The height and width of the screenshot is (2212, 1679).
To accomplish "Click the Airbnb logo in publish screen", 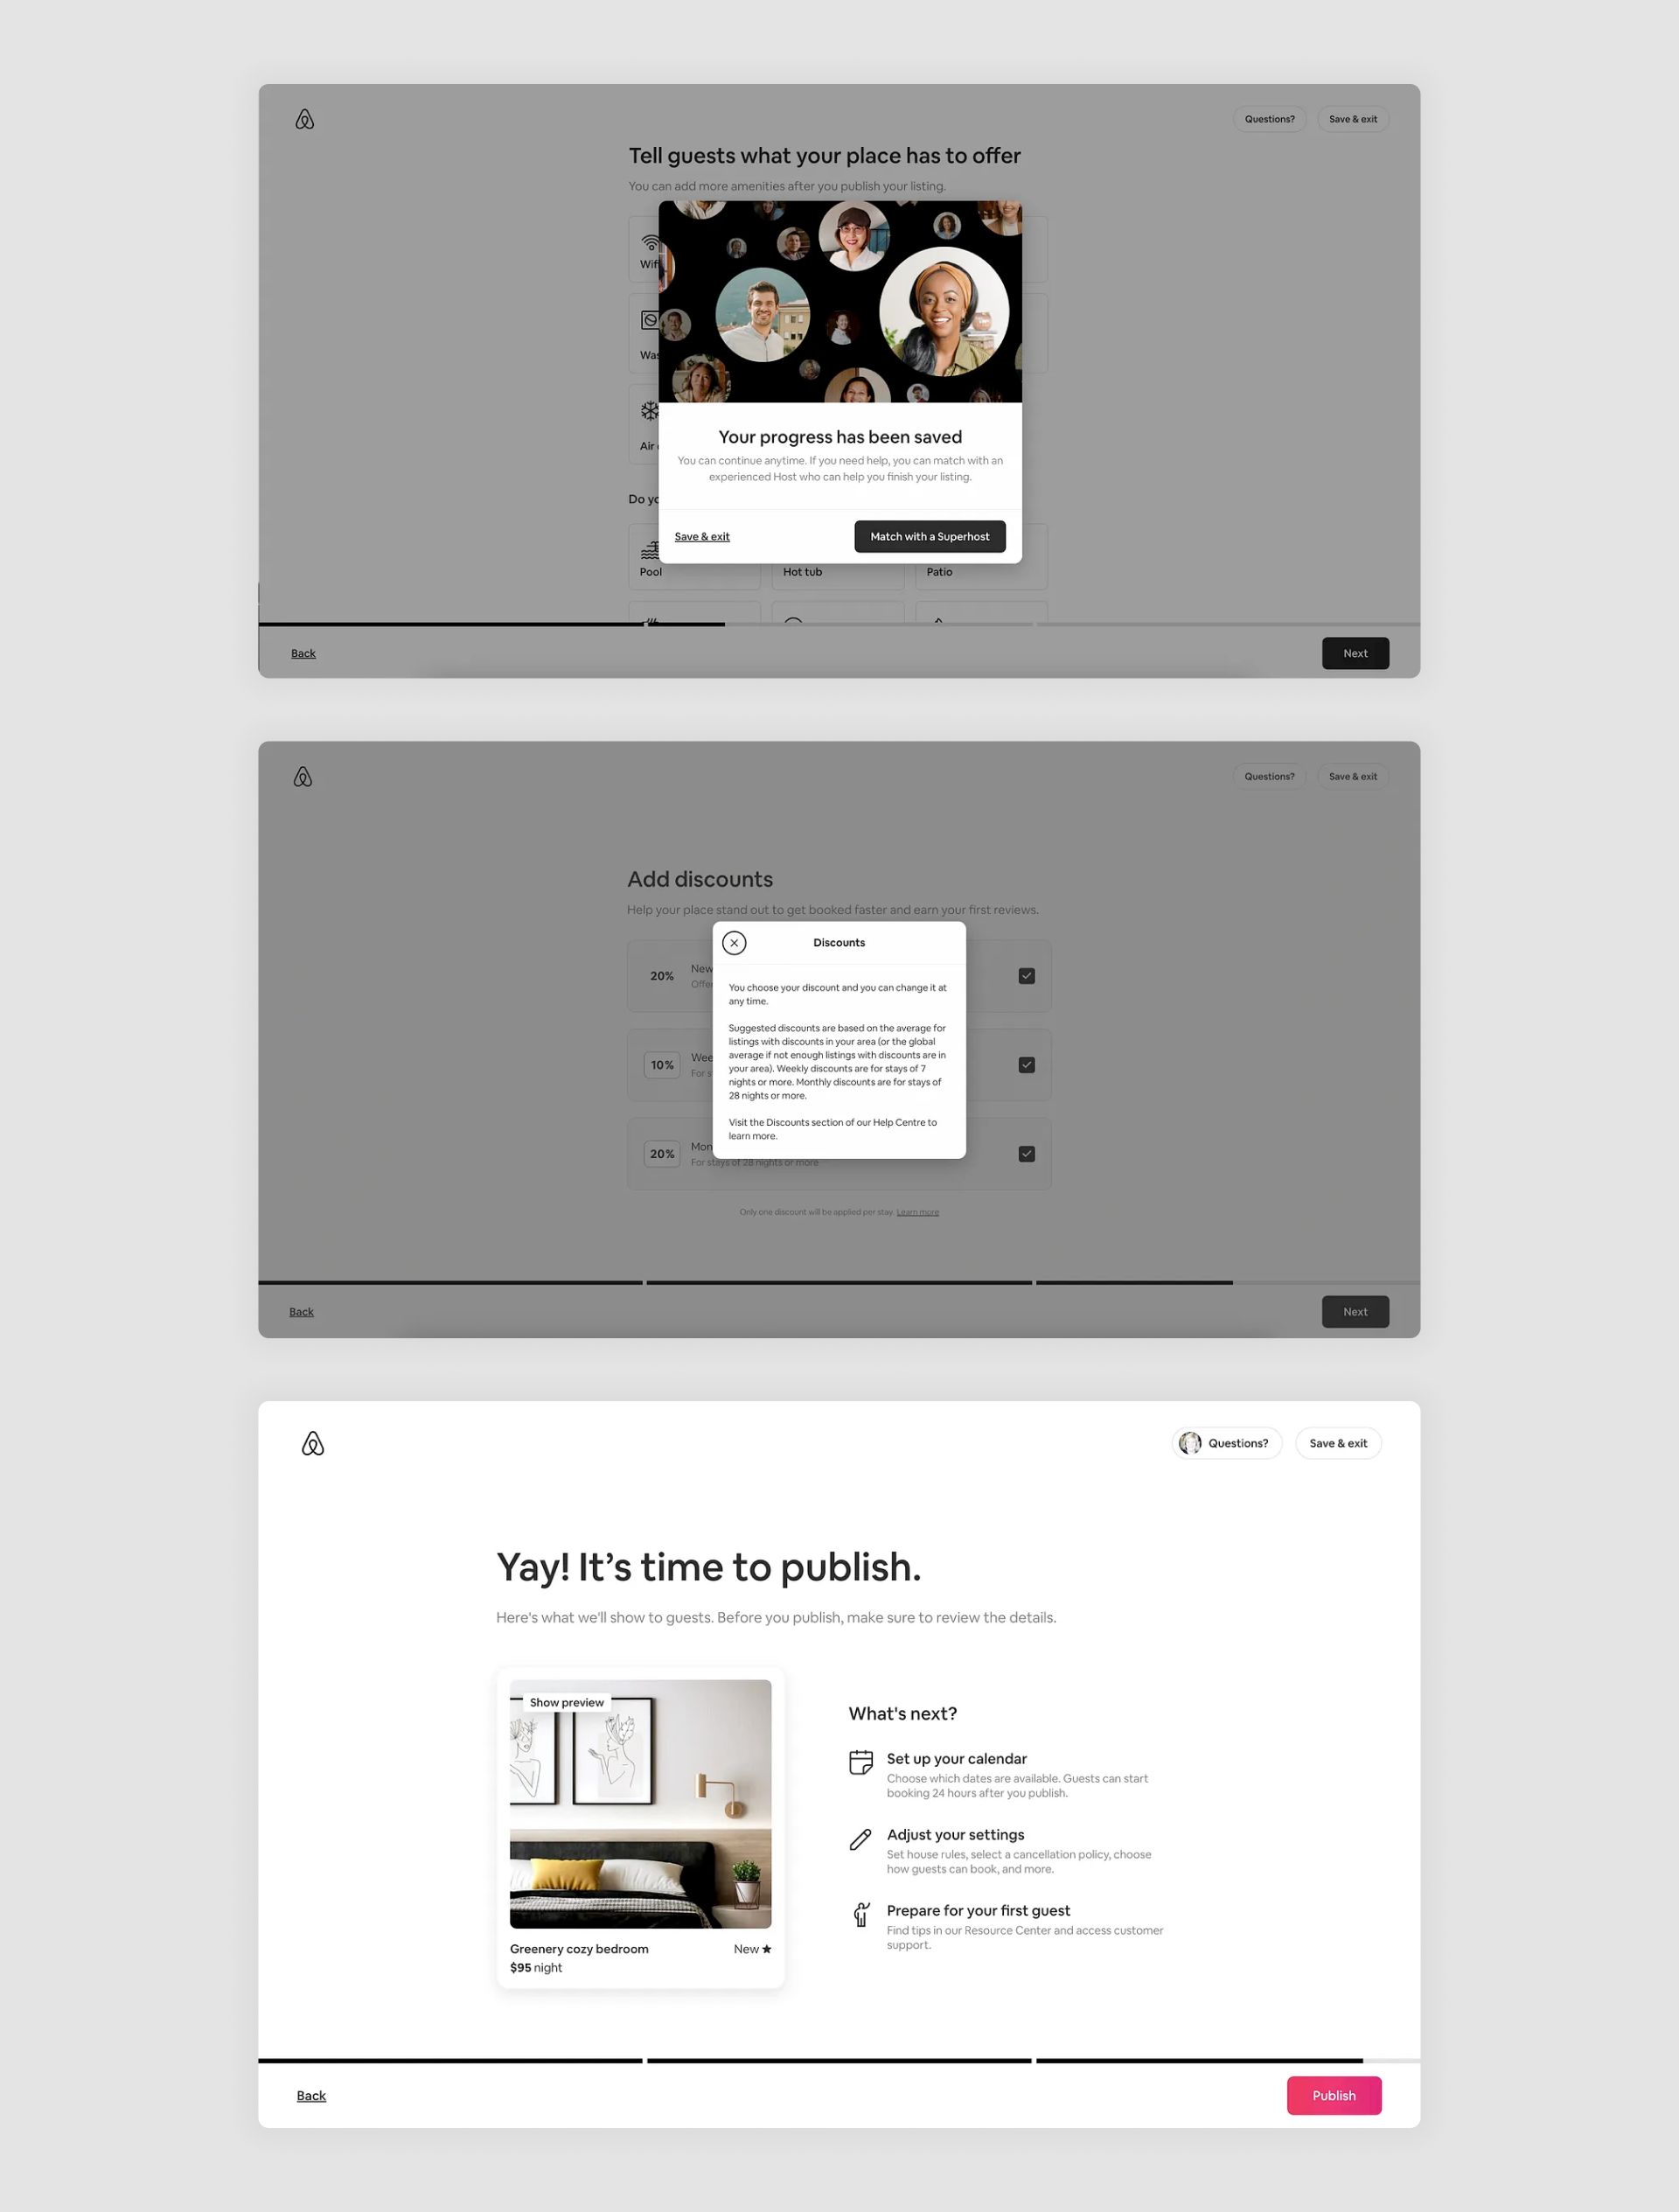I will tap(314, 1443).
